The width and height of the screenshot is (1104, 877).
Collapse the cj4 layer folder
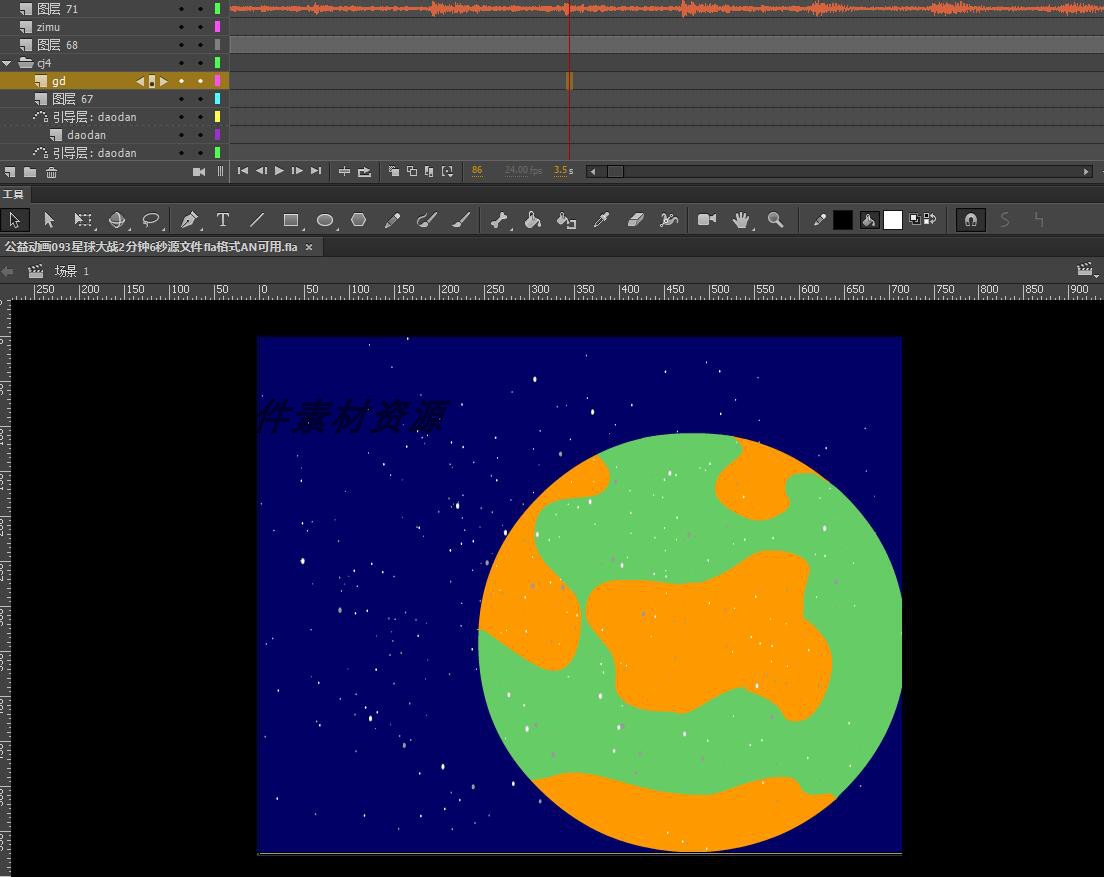click(x=7, y=63)
